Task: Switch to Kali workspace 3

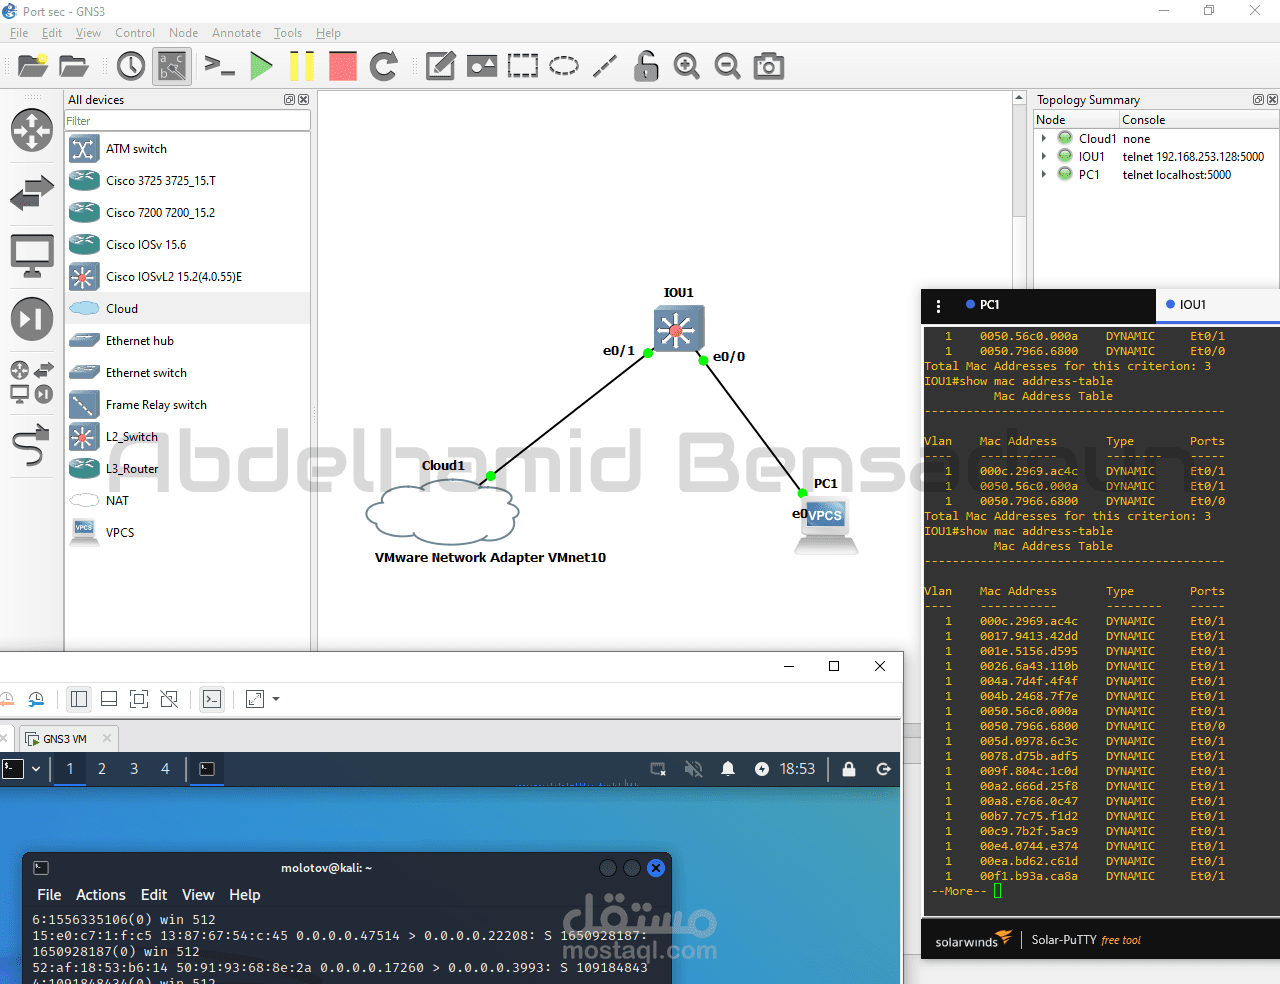Action: click(x=134, y=769)
